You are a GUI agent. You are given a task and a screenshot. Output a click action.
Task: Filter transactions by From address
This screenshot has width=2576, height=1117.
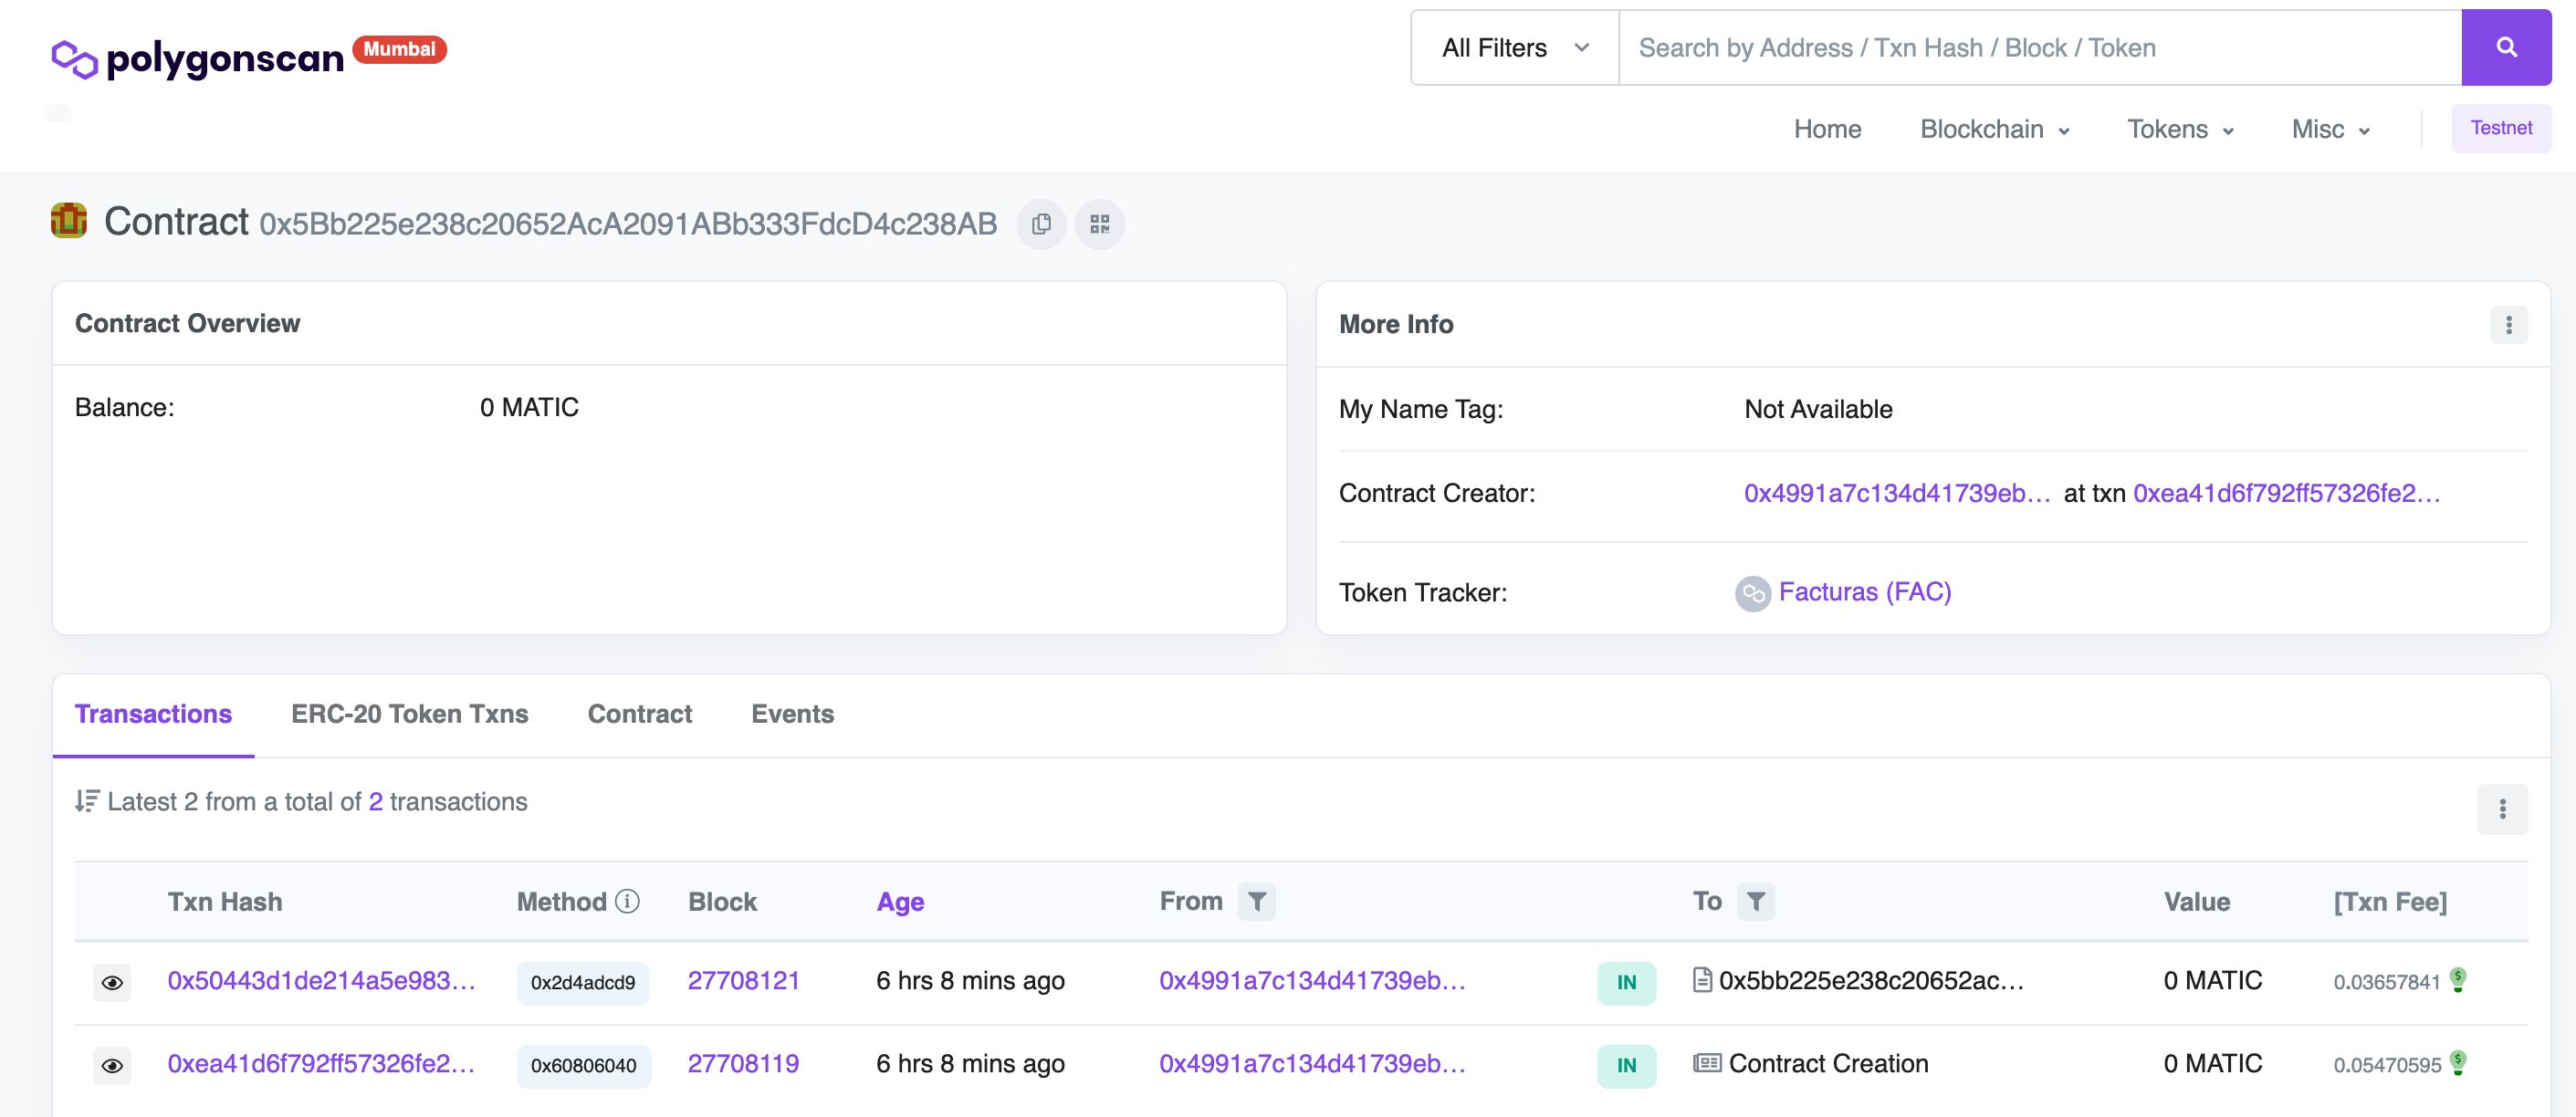[1257, 902]
